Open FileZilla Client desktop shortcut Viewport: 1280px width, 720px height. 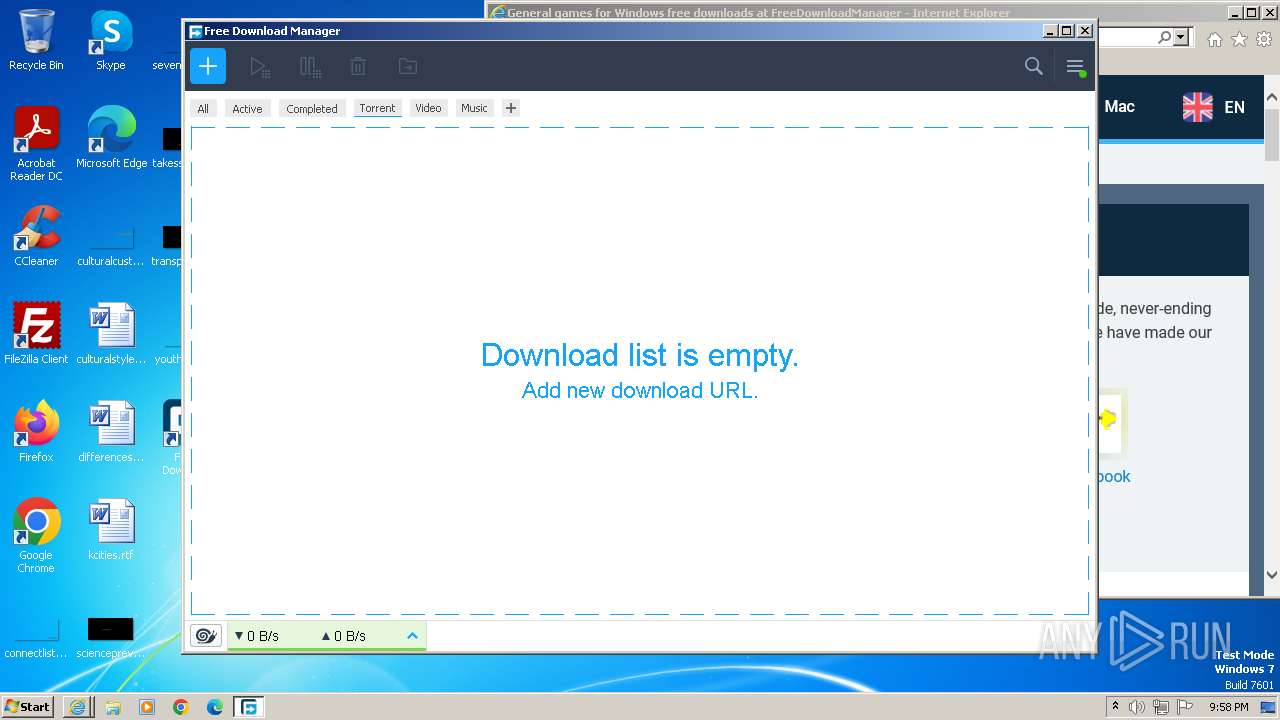36,334
